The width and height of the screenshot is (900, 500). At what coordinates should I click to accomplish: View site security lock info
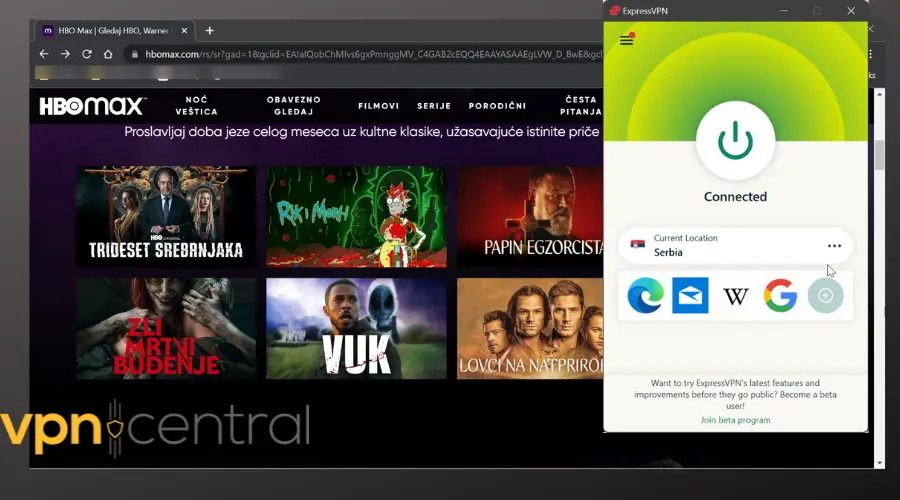(135, 55)
